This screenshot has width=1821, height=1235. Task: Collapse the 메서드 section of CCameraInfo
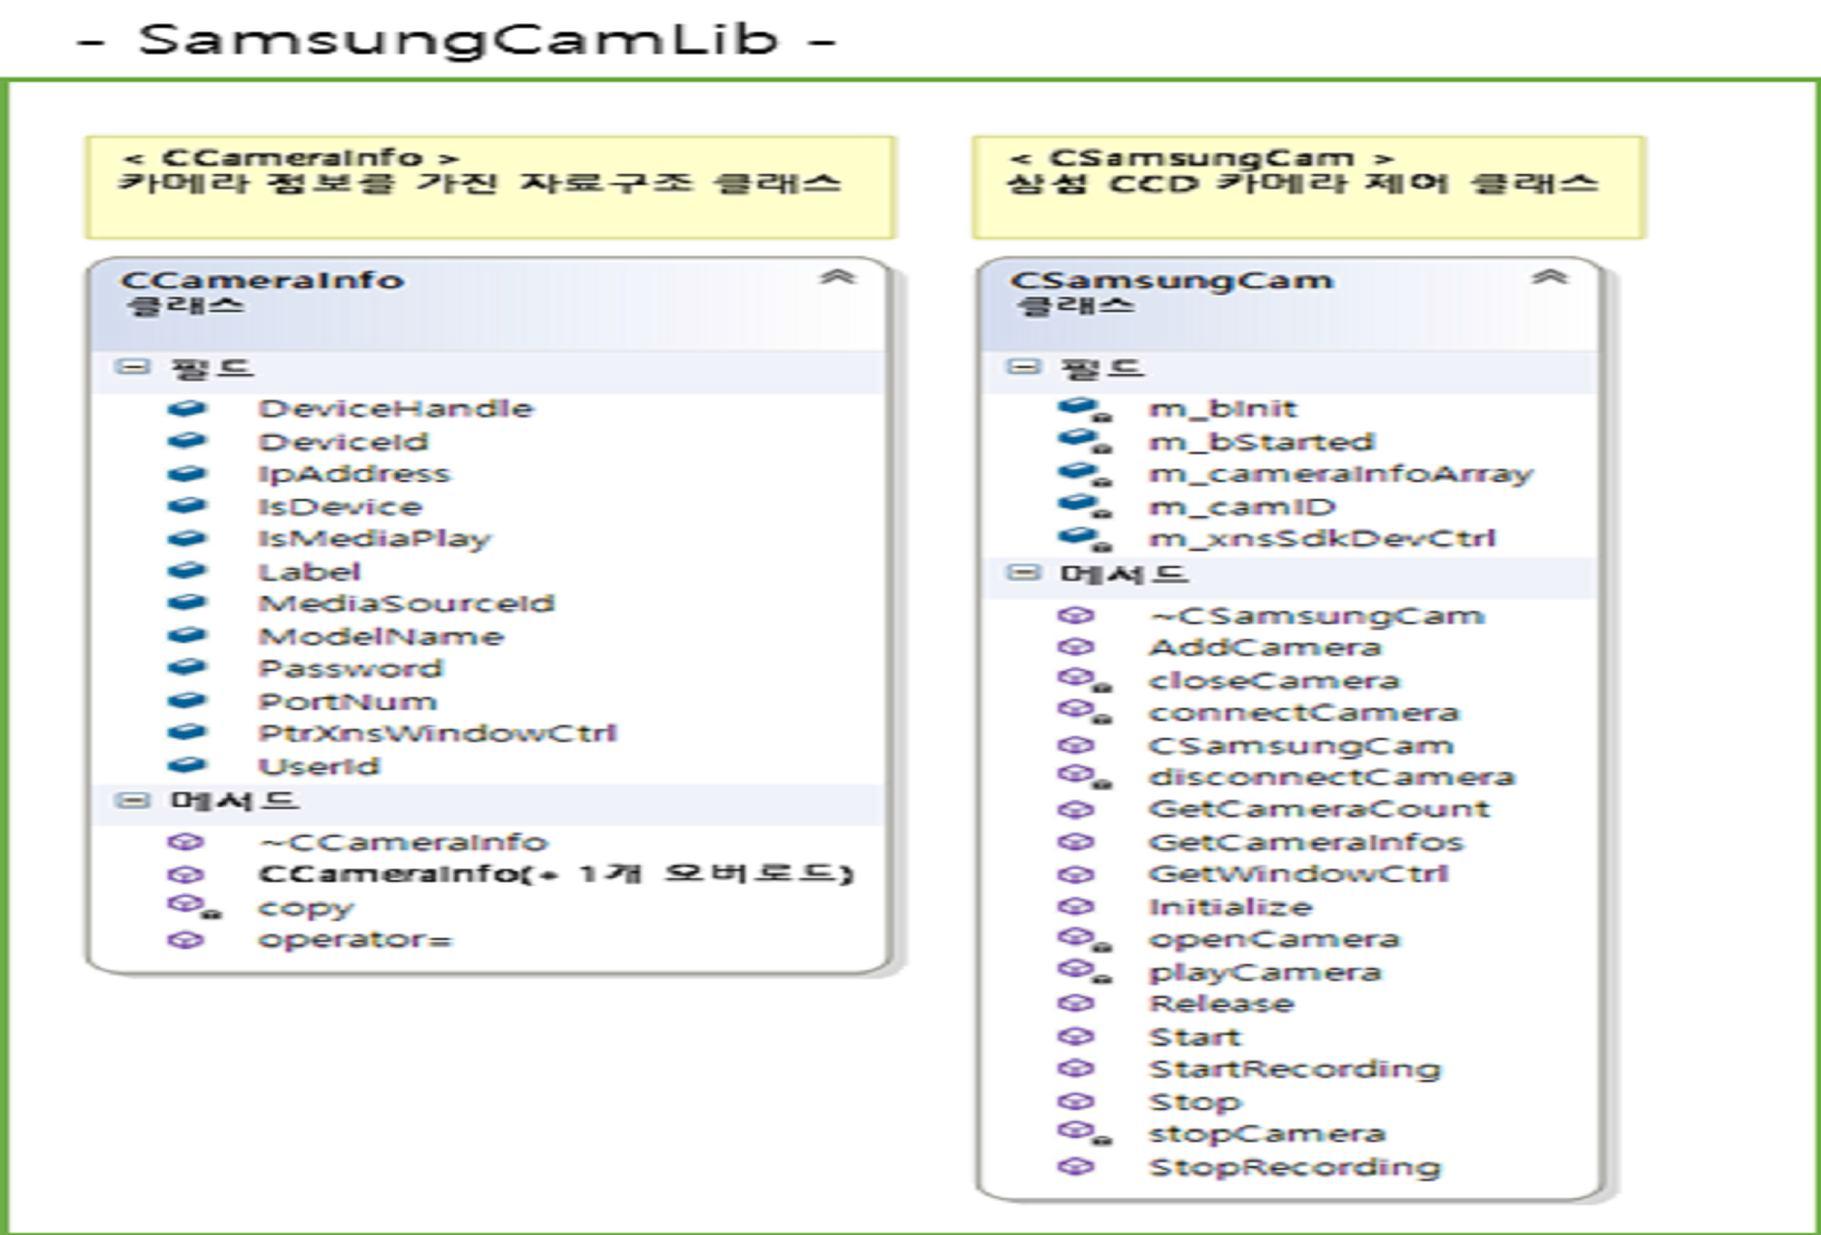click(131, 800)
